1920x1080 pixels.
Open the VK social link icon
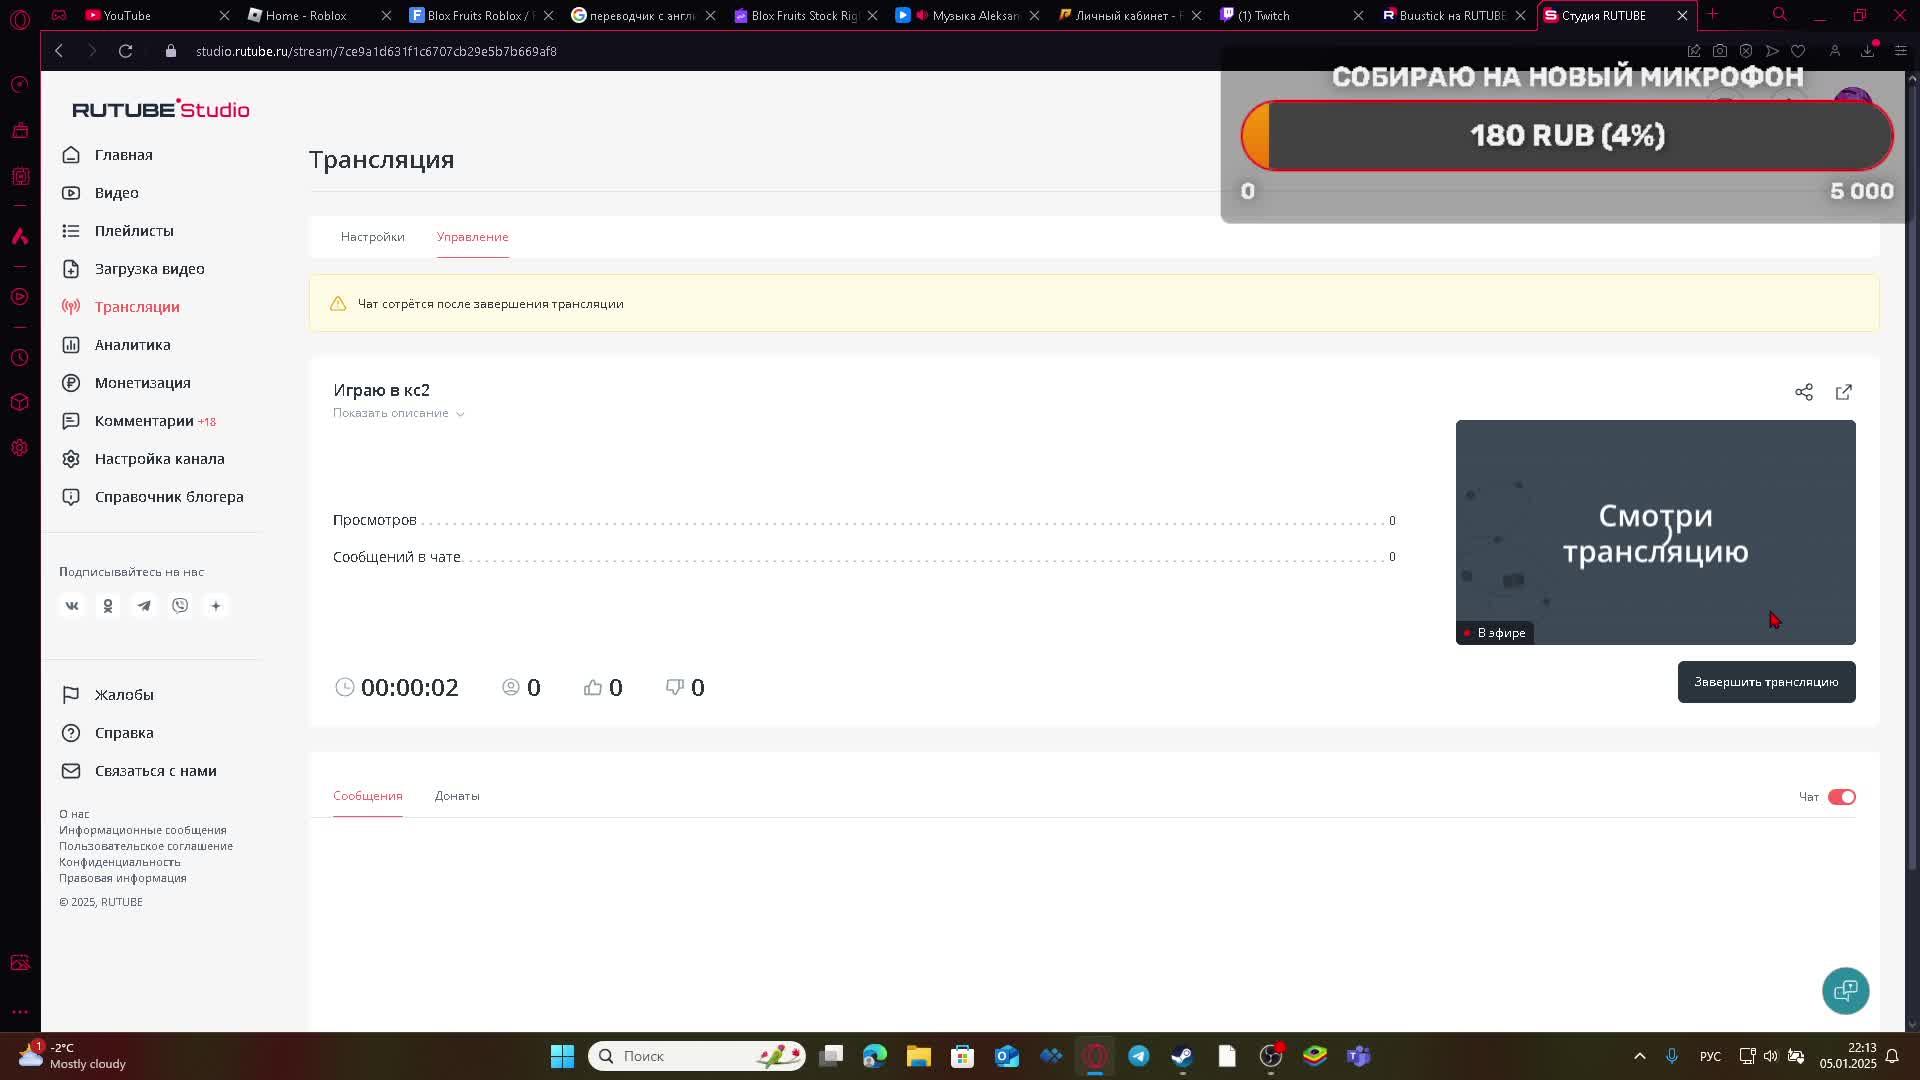click(x=72, y=606)
